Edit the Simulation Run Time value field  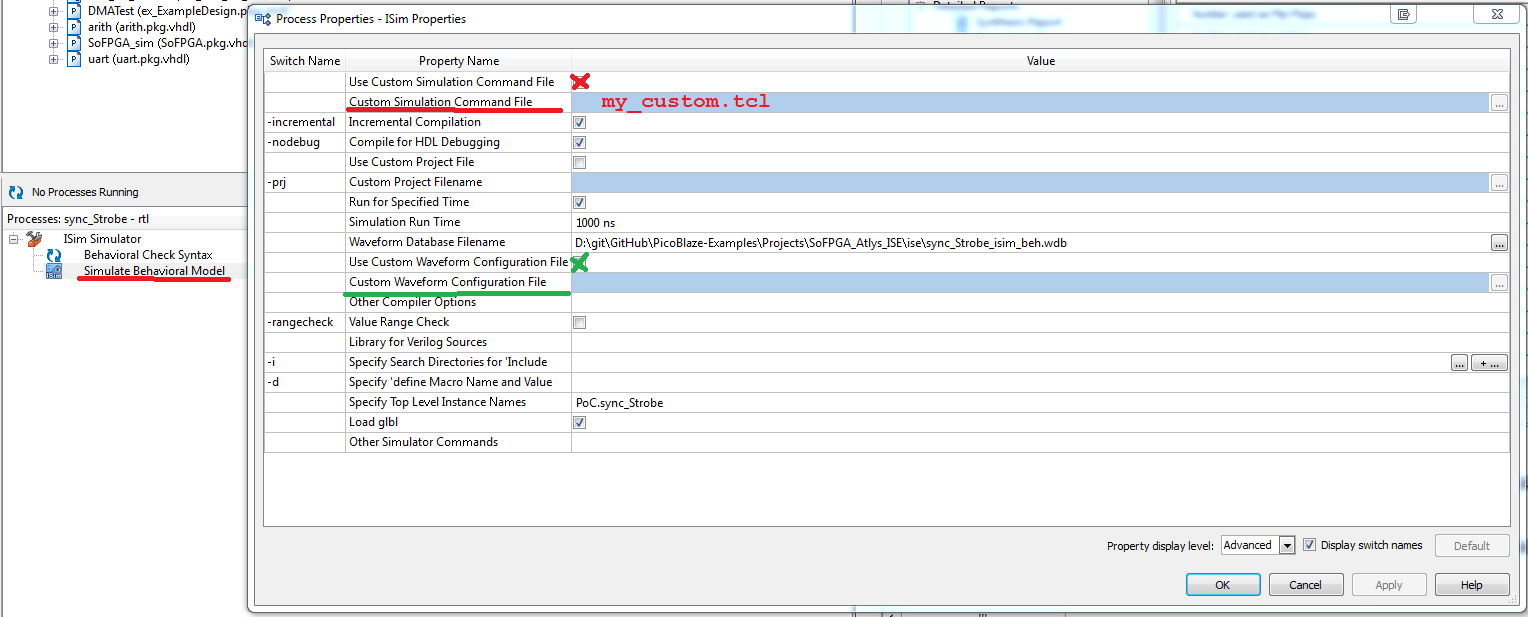click(x=1040, y=222)
